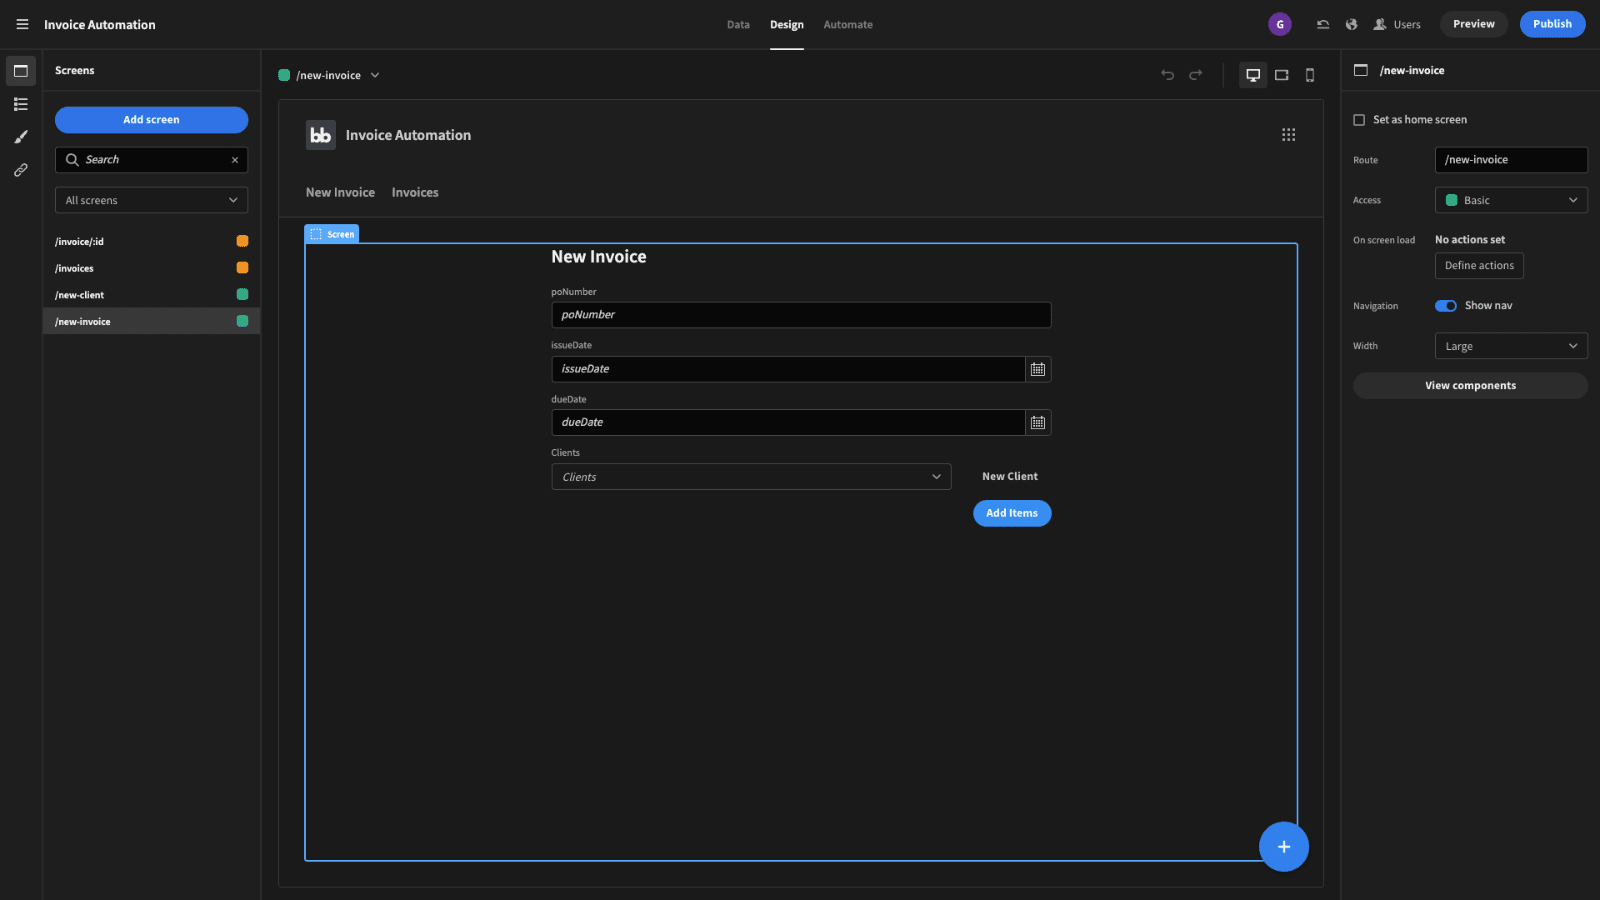Open dueDate calendar picker icon
Viewport: 1600px width, 900px height.
[1038, 422]
